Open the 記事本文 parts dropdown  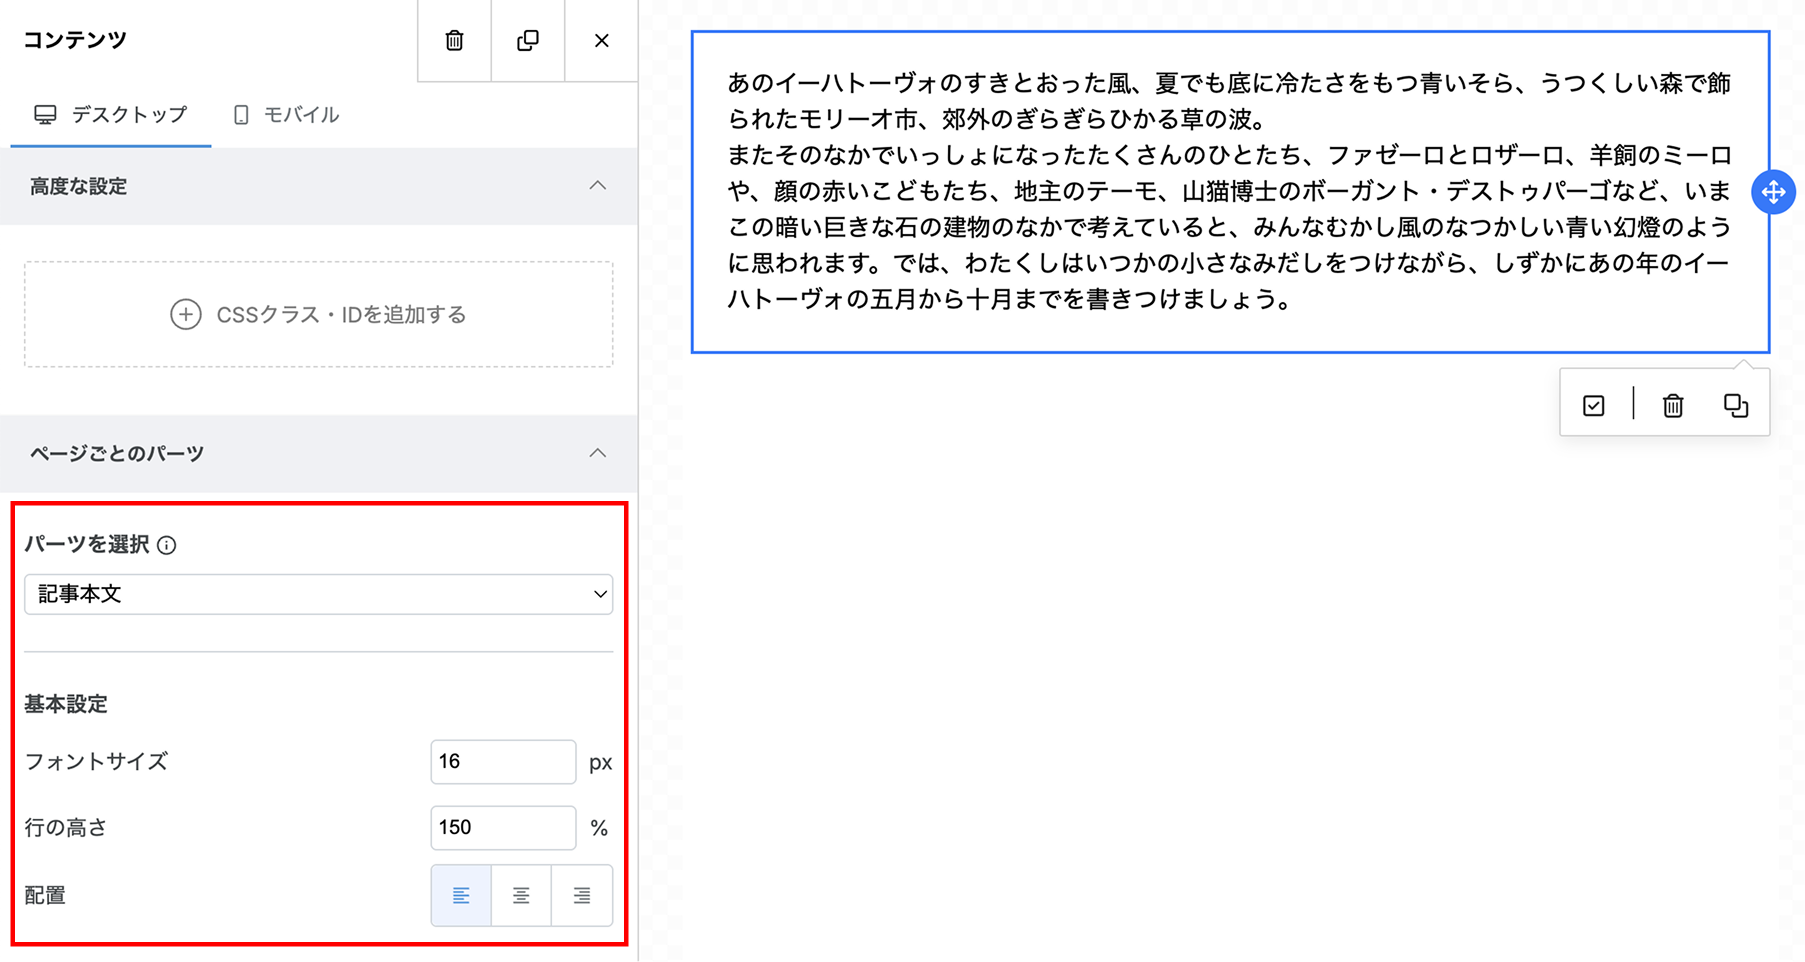pyautogui.click(x=318, y=593)
